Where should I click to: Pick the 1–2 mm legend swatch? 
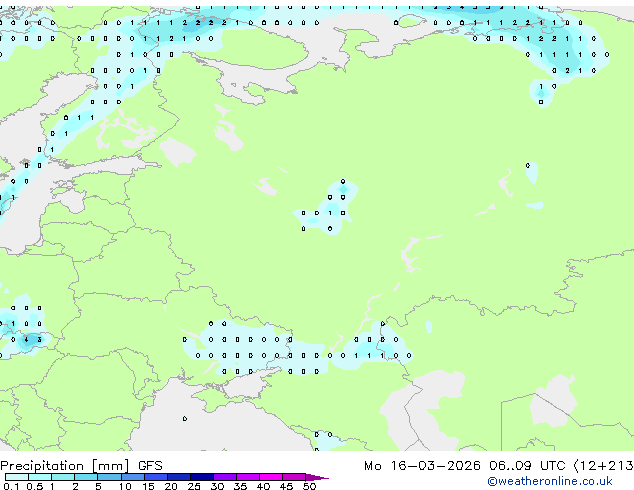[63, 477]
